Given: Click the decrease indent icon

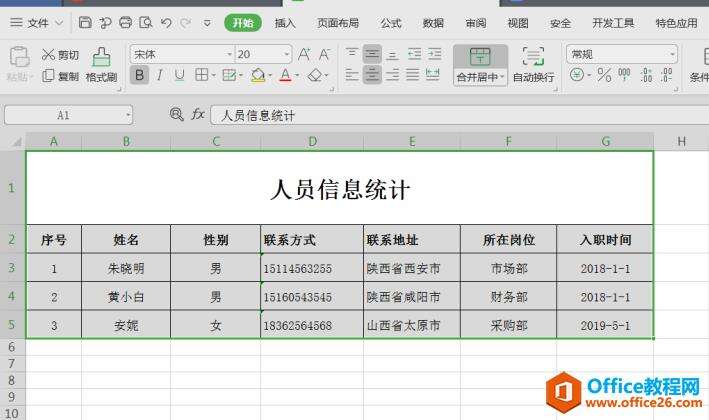Looking at the screenshot, I should [414, 54].
